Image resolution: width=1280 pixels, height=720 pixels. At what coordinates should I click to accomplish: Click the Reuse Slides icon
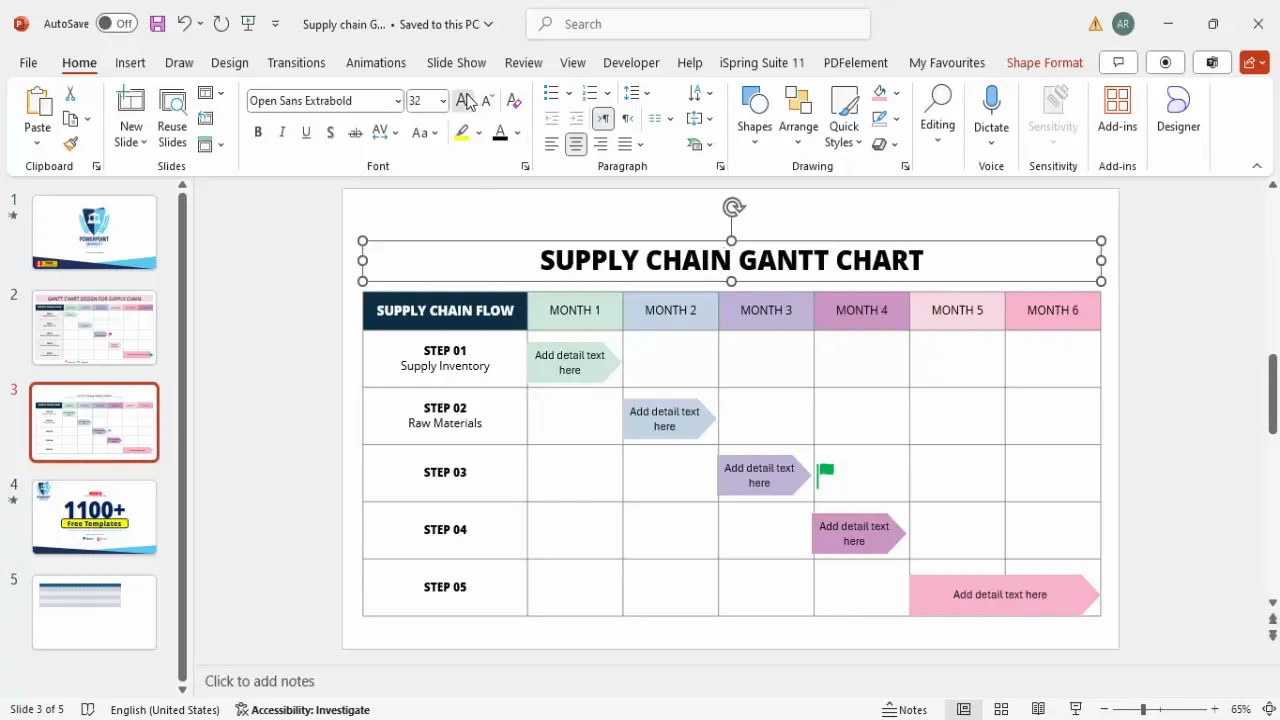click(x=172, y=102)
